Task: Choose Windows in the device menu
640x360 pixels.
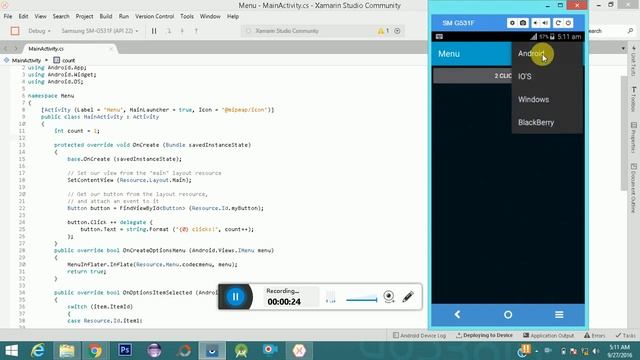Action: [x=547, y=99]
